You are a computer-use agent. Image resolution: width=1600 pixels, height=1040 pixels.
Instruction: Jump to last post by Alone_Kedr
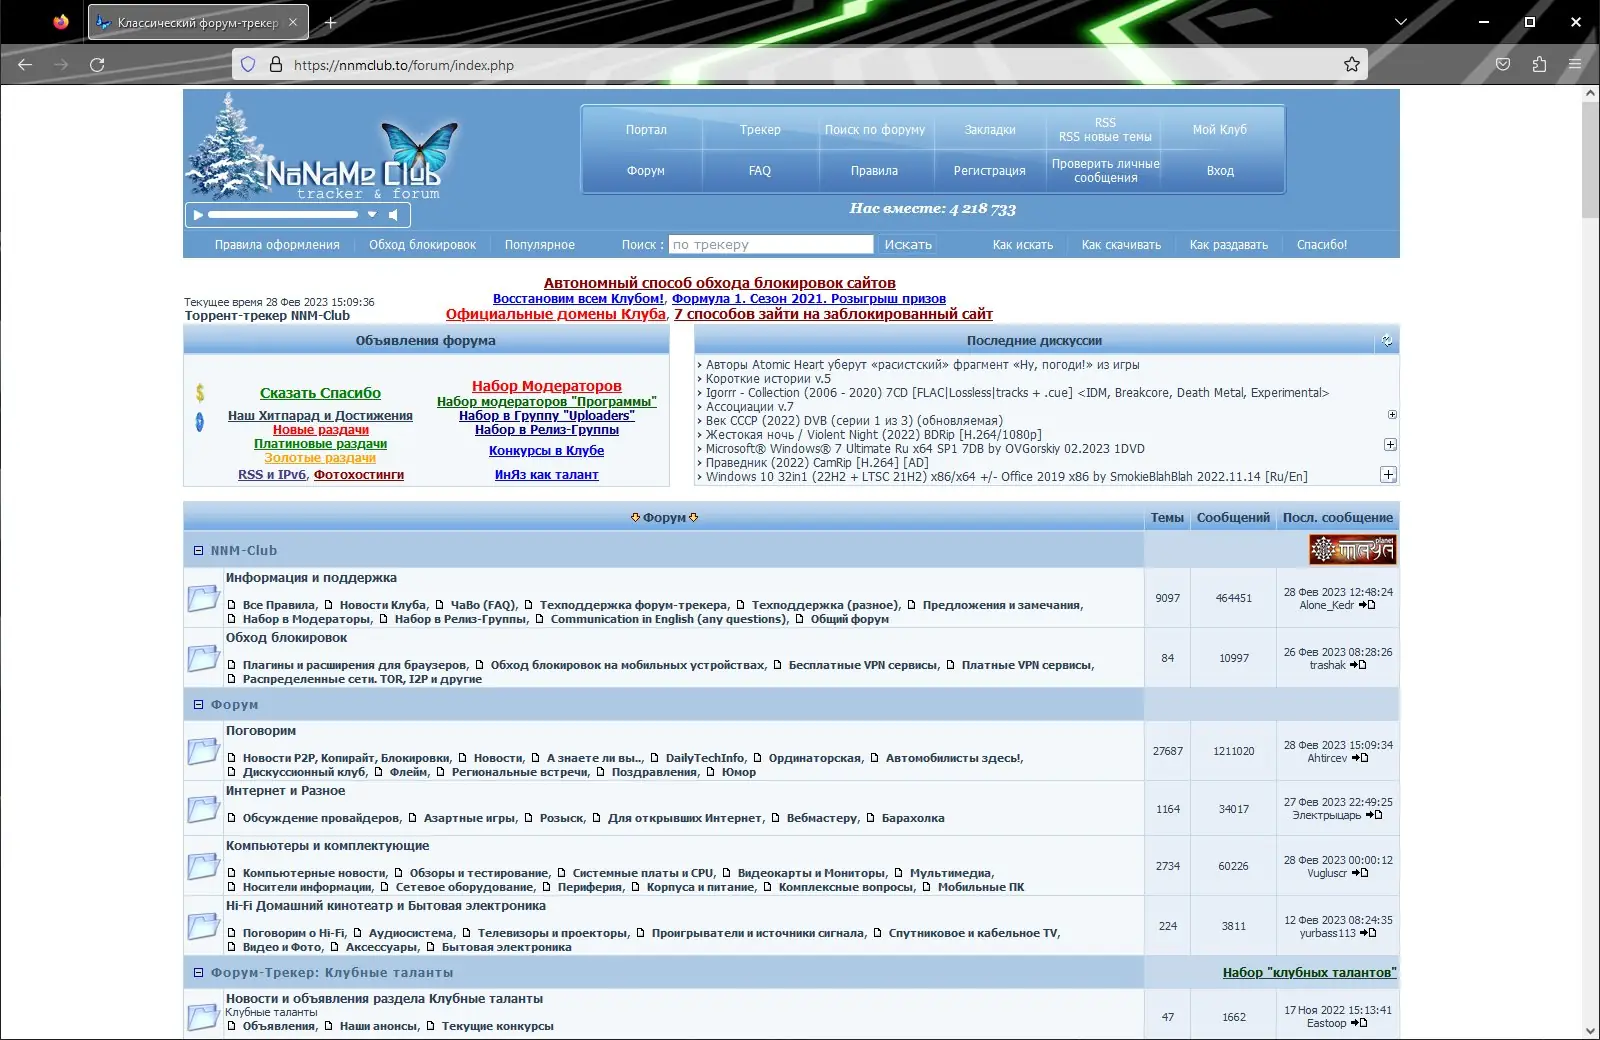(1367, 605)
